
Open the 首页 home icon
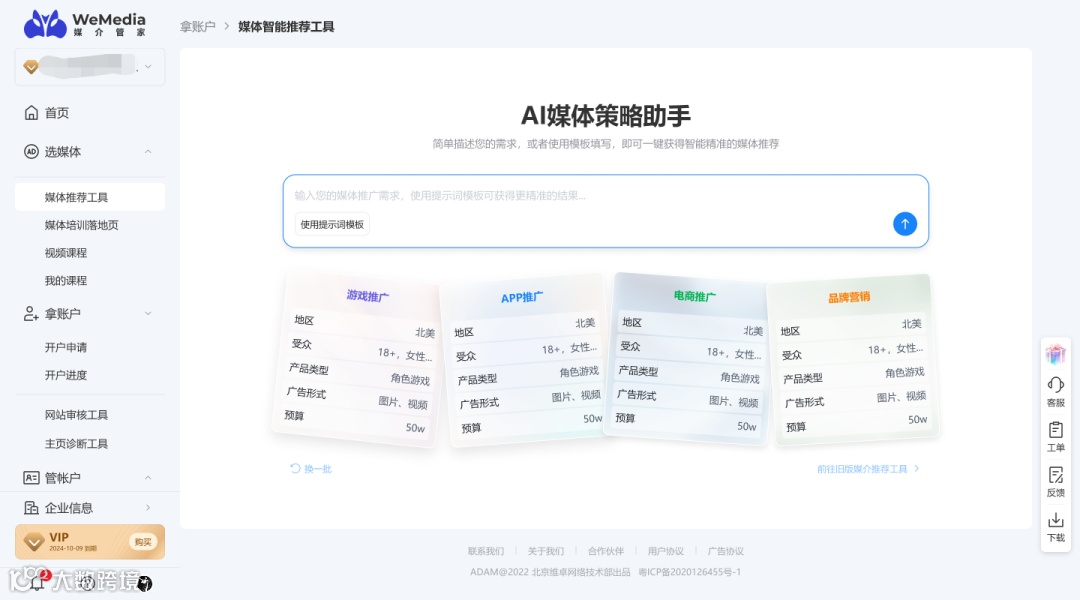(x=31, y=112)
